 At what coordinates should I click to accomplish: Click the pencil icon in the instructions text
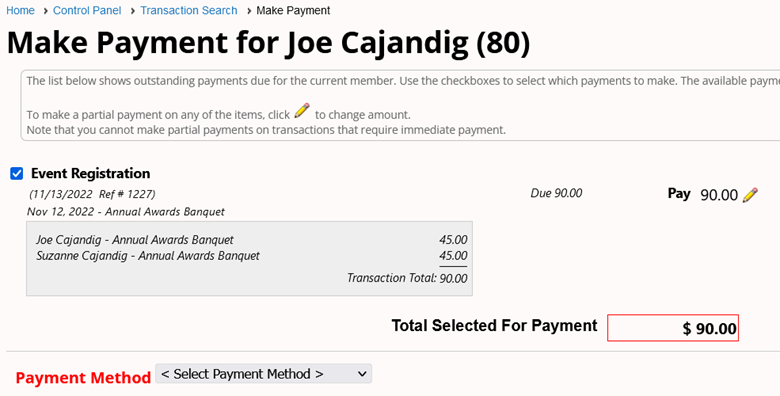(302, 110)
